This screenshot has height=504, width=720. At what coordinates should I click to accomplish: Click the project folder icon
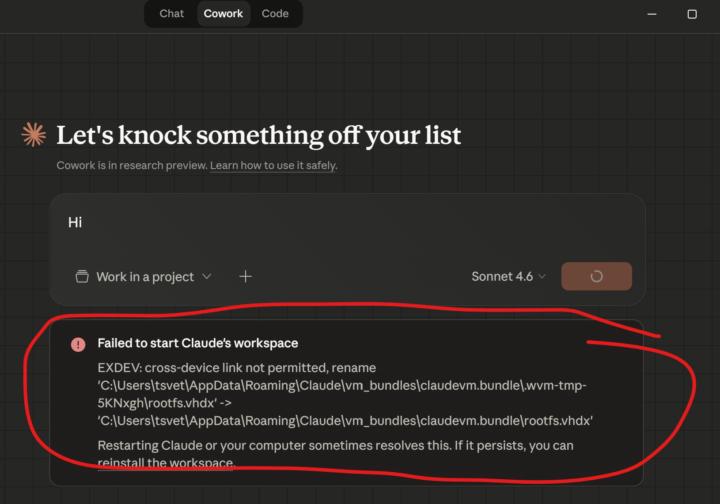point(82,276)
